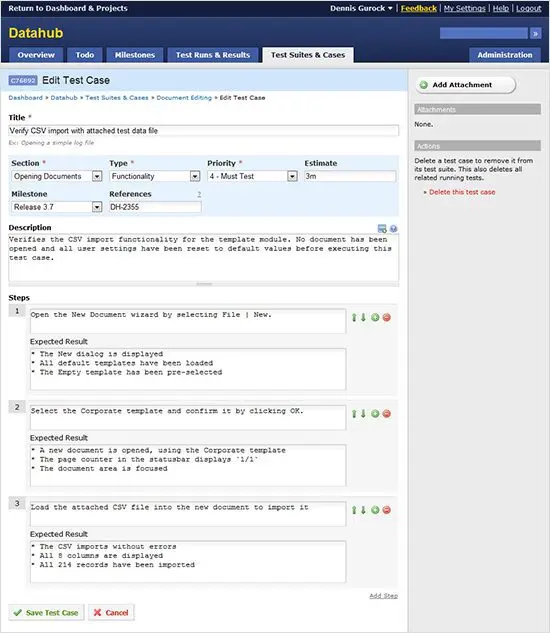The image size is (550, 633).
Task: Click Test Suites & Cases breadcrumb link
Action: pos(117,98)
